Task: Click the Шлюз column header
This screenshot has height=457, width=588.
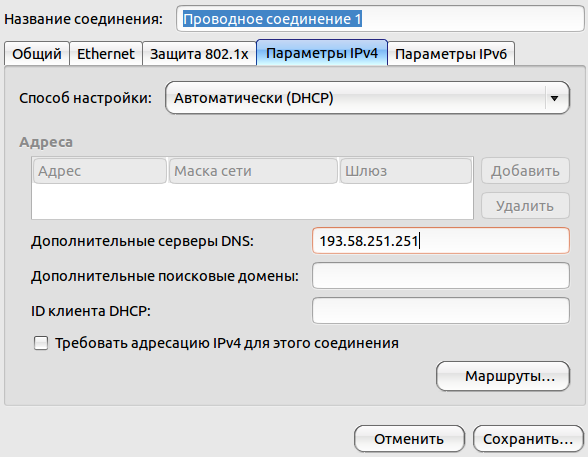Action: tap(406, 171)
